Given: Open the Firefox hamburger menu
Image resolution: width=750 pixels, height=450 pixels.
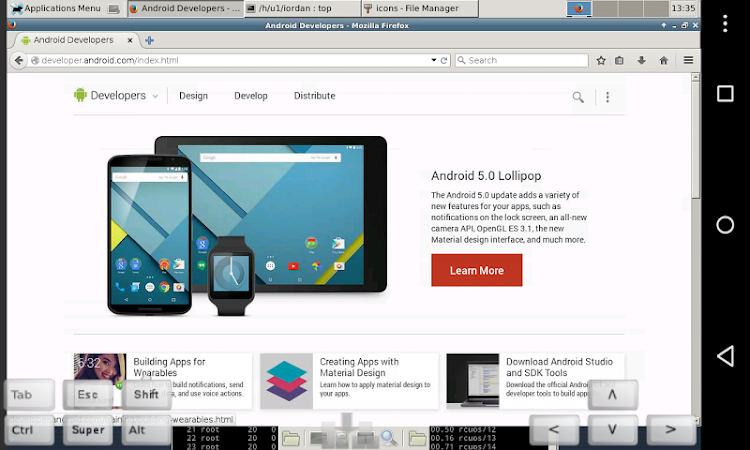Looking at the screenshot, I should point(688,60).
